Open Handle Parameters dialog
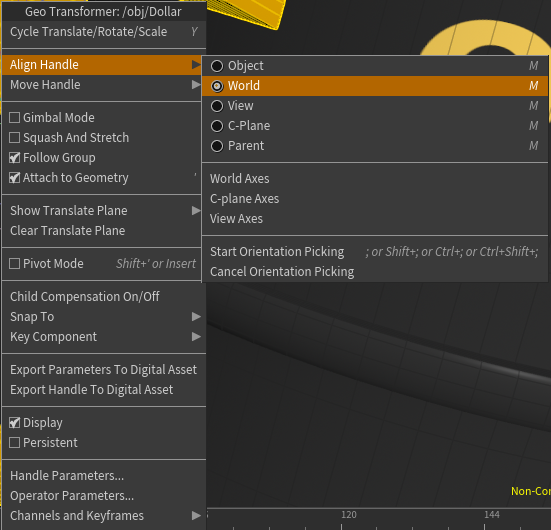Viewport: 551px width, 530px height. pyautogui.click(x=104, y=476)
